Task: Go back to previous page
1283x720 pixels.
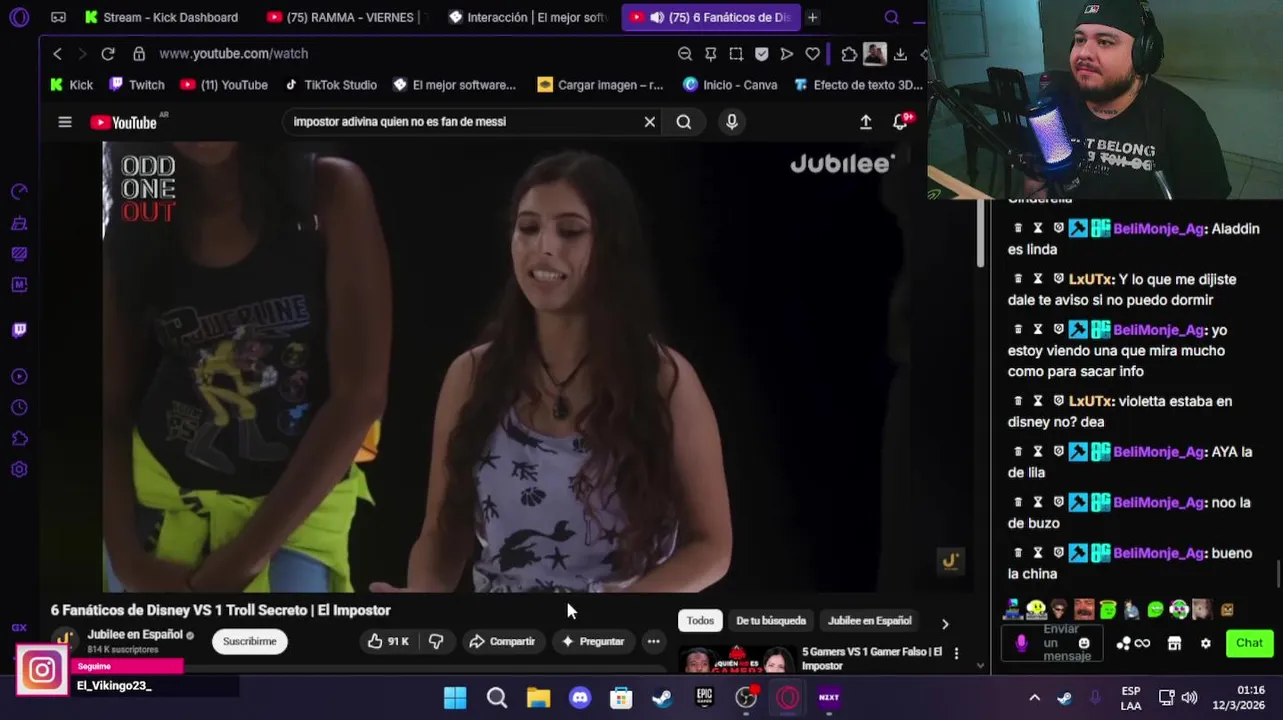Action: 57,54
